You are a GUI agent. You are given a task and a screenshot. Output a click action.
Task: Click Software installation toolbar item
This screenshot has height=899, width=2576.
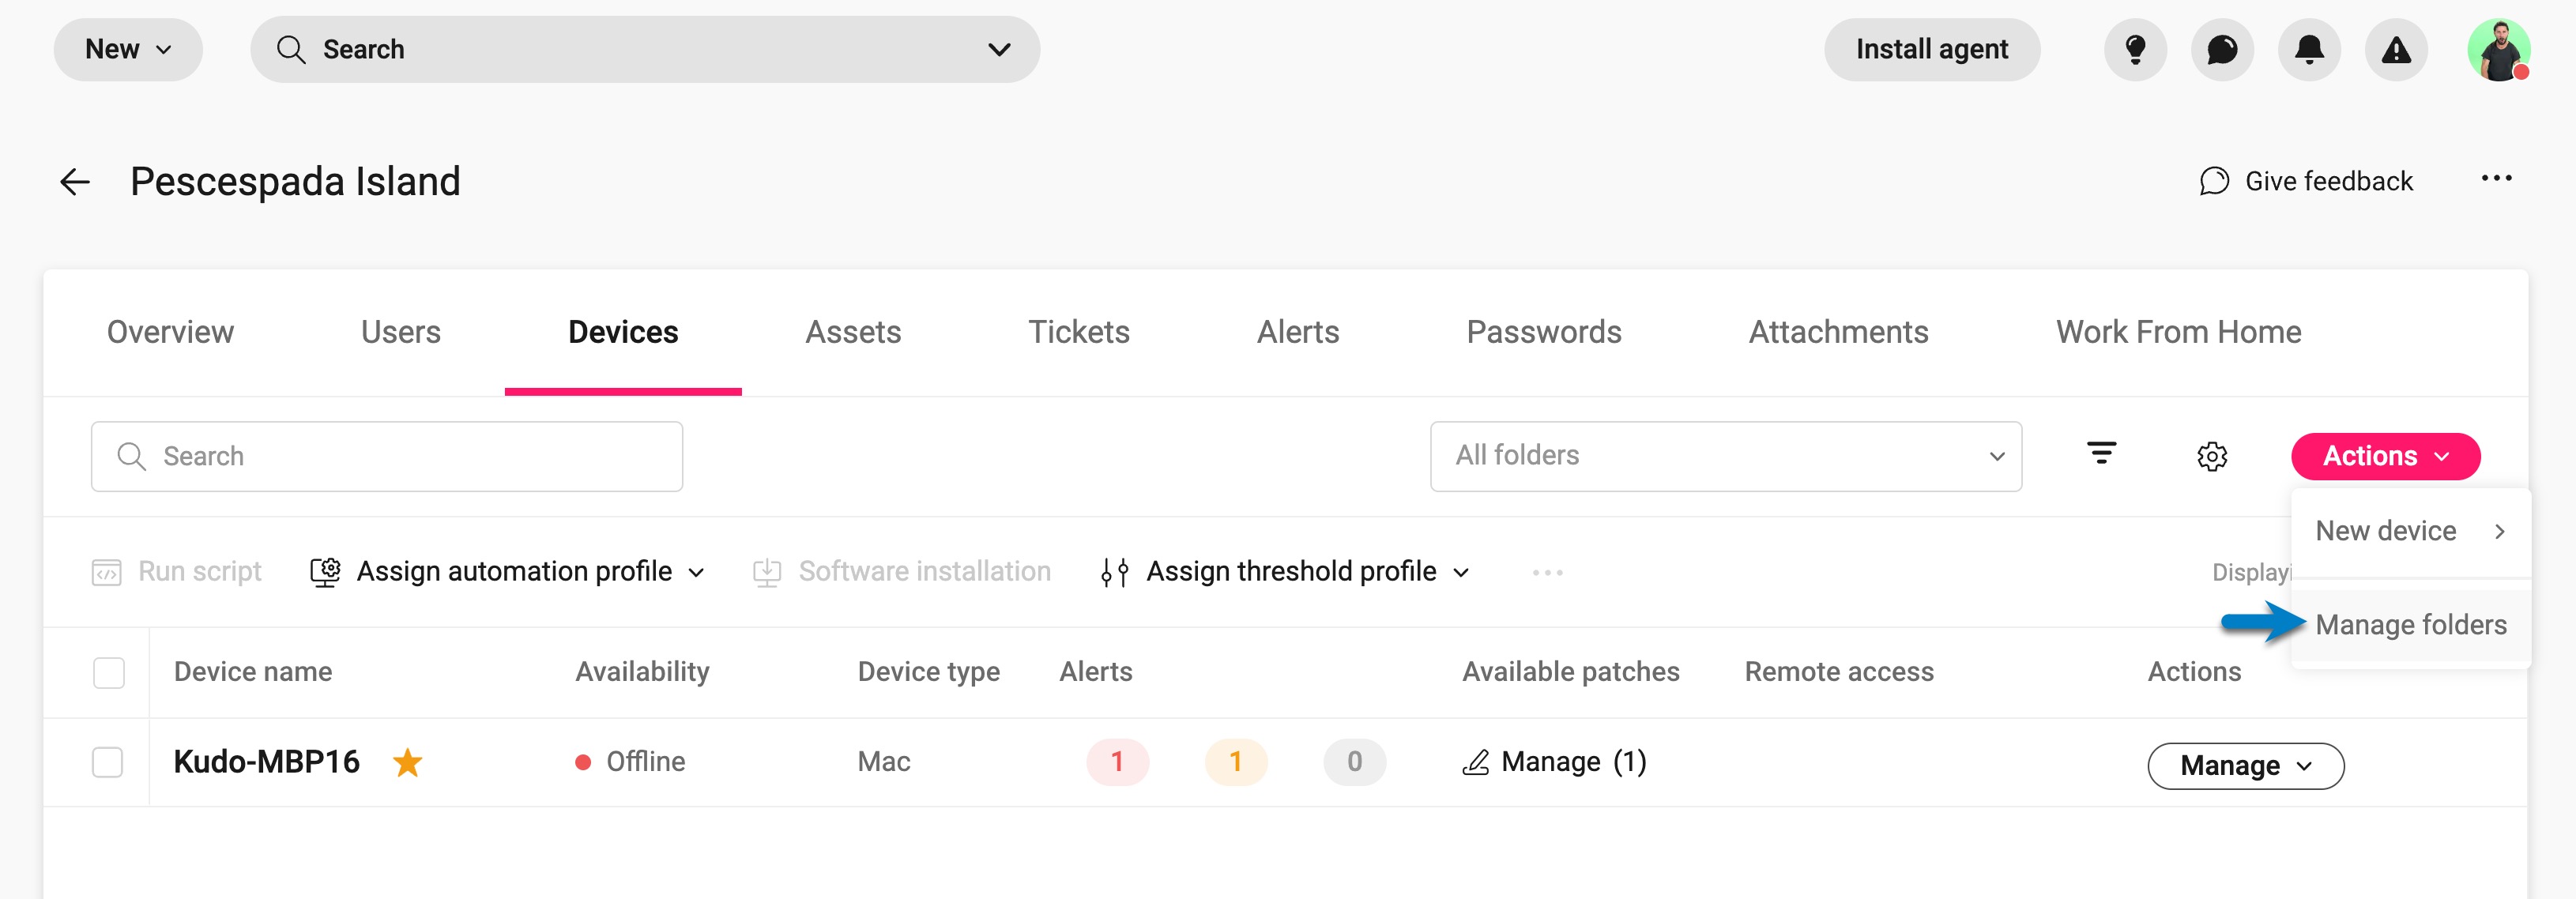(901, 571)
